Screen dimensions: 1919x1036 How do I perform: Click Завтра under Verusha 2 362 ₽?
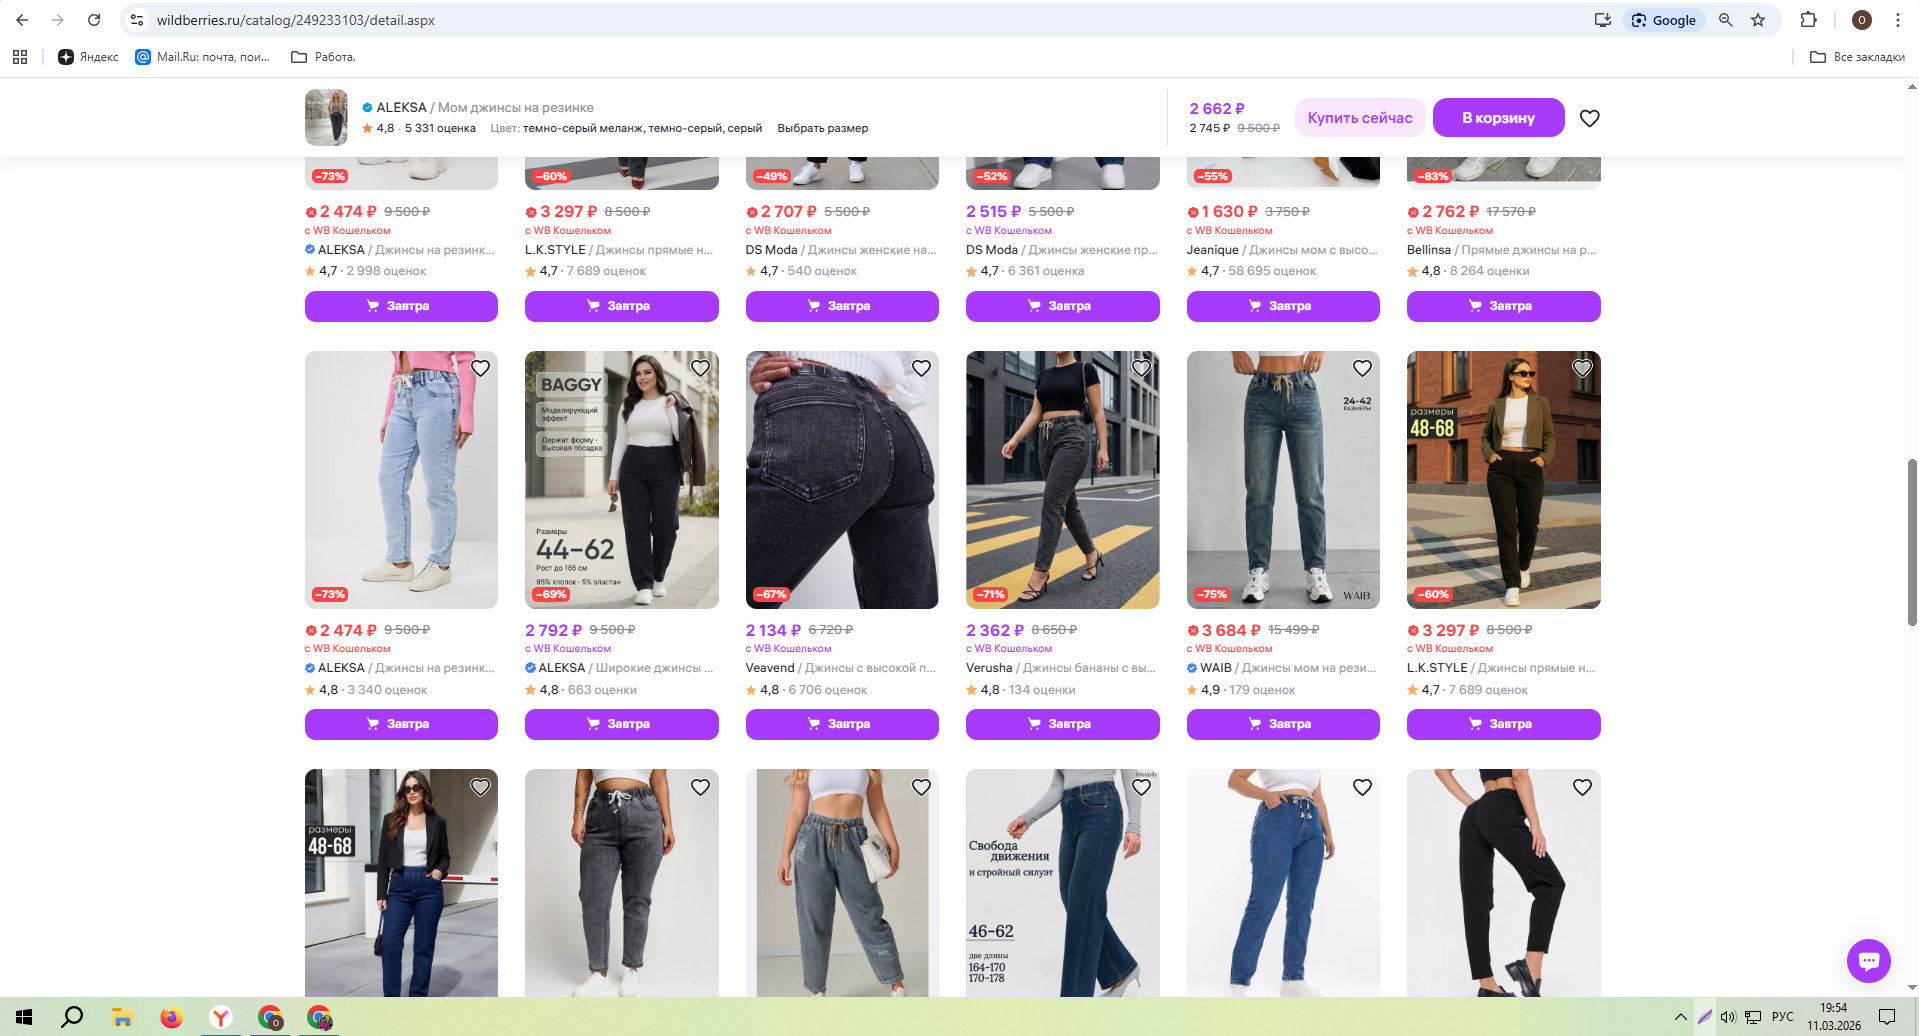[x=1063, y=724]
